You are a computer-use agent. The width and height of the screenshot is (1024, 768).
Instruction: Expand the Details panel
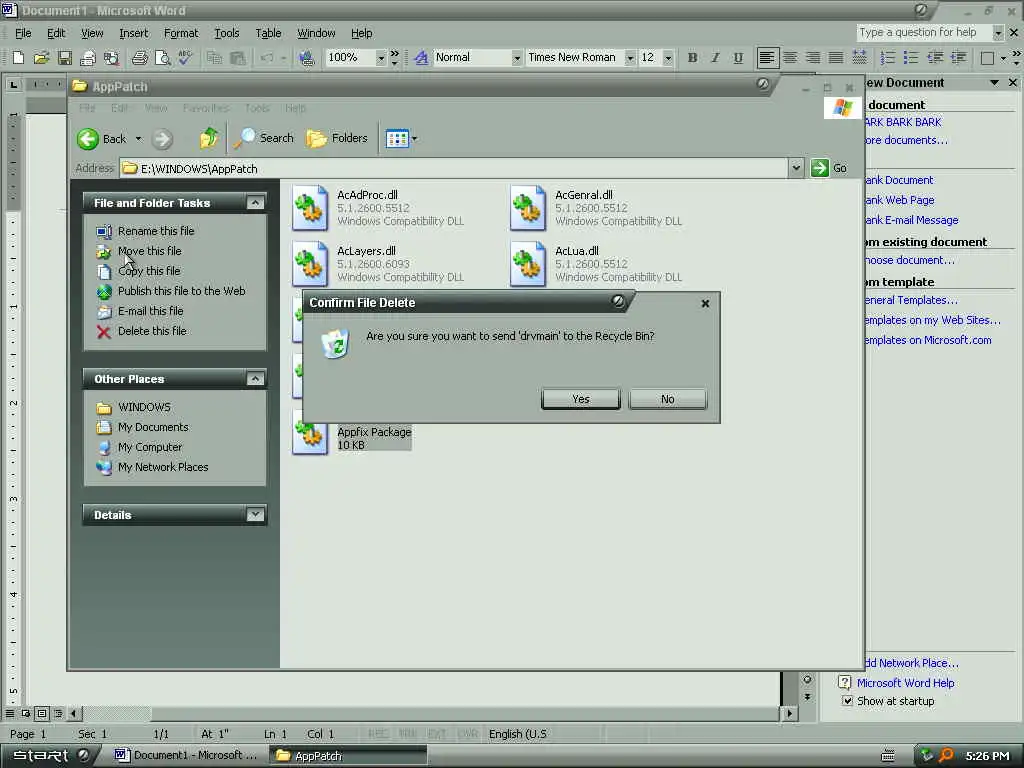pyautogui.click(x=255, y=515)
